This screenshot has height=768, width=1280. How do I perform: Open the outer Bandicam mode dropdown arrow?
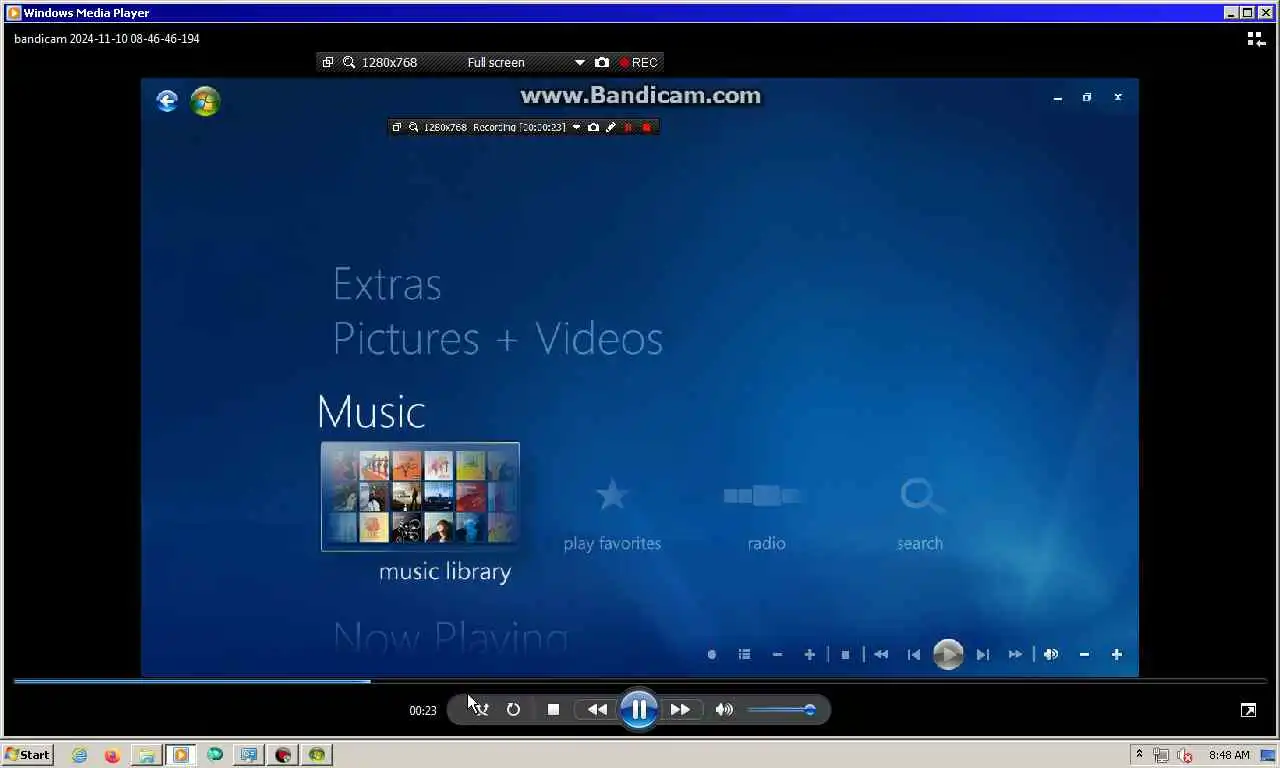coord(579,62)
